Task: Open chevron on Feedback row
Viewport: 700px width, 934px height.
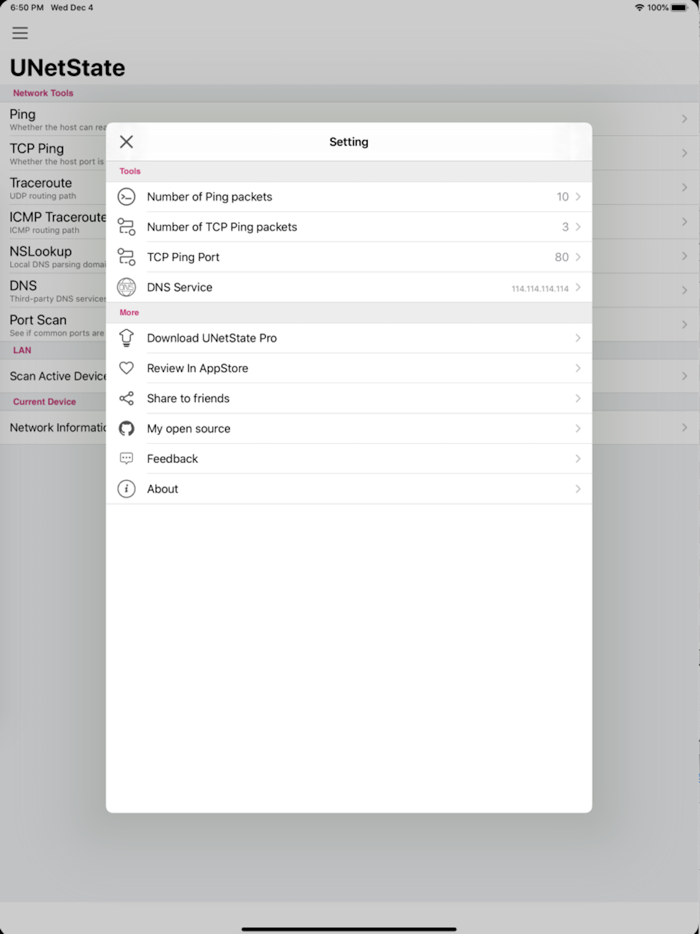Action: [x=578, y=459]
